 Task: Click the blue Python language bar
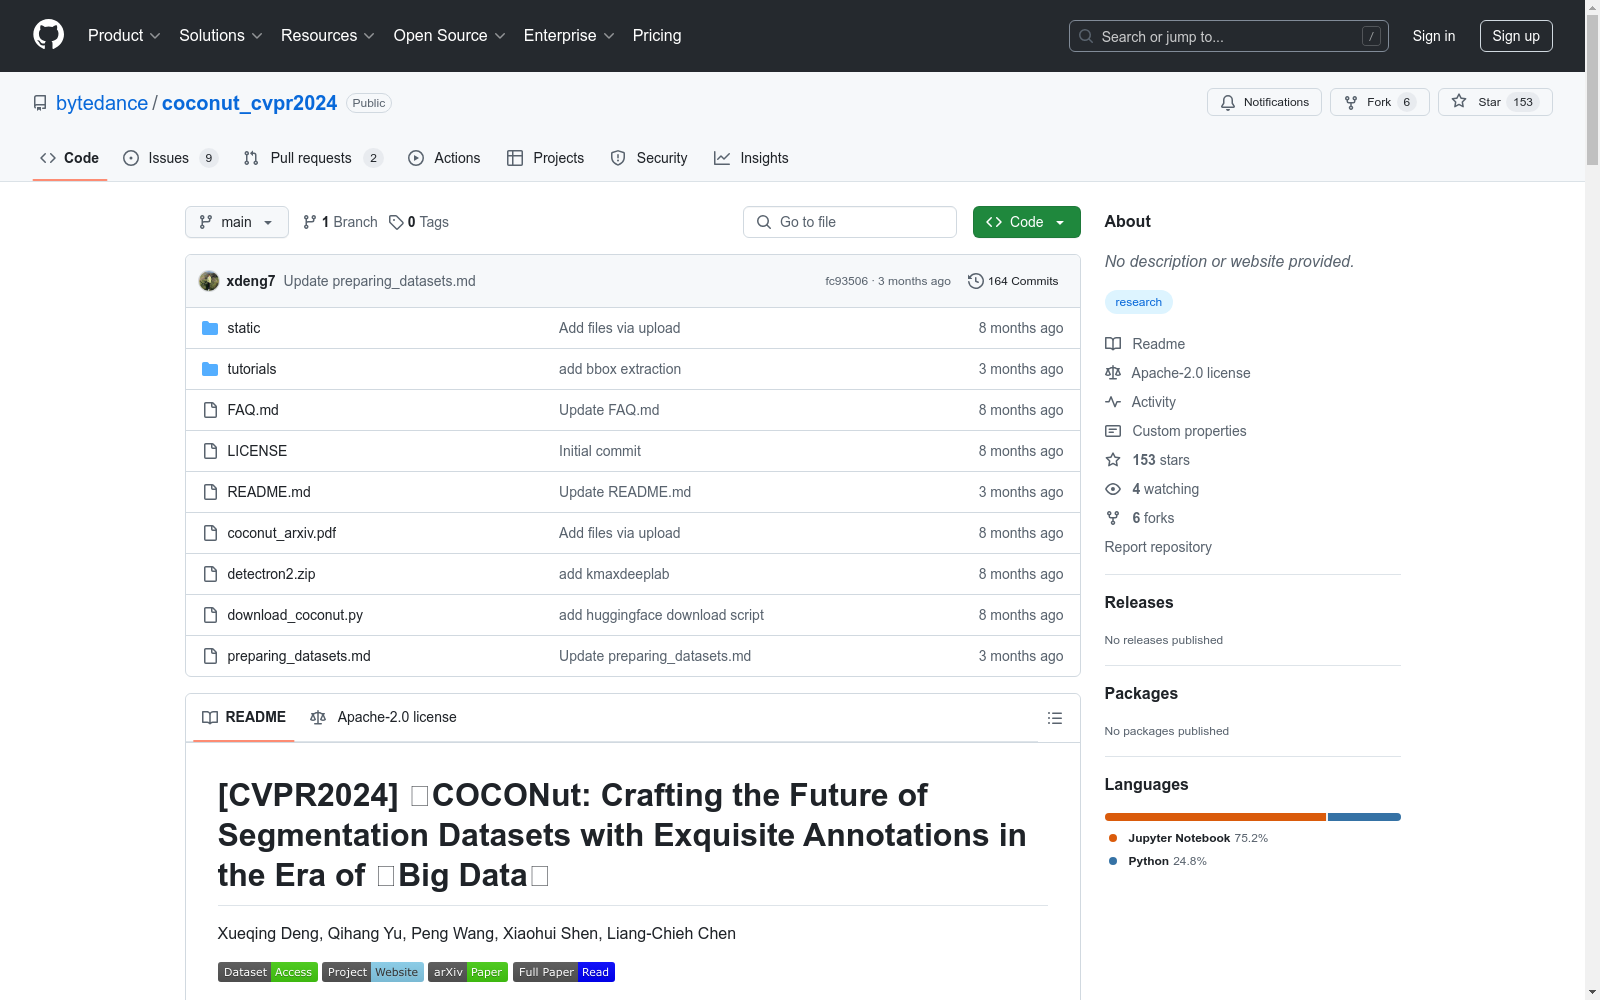tap(1364, 817)
